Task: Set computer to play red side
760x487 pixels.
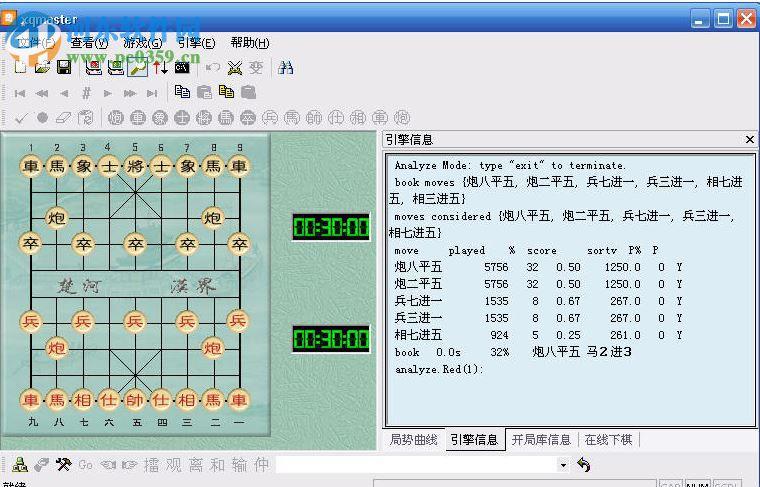Action: pyautogui.click(x=94, y=67)
